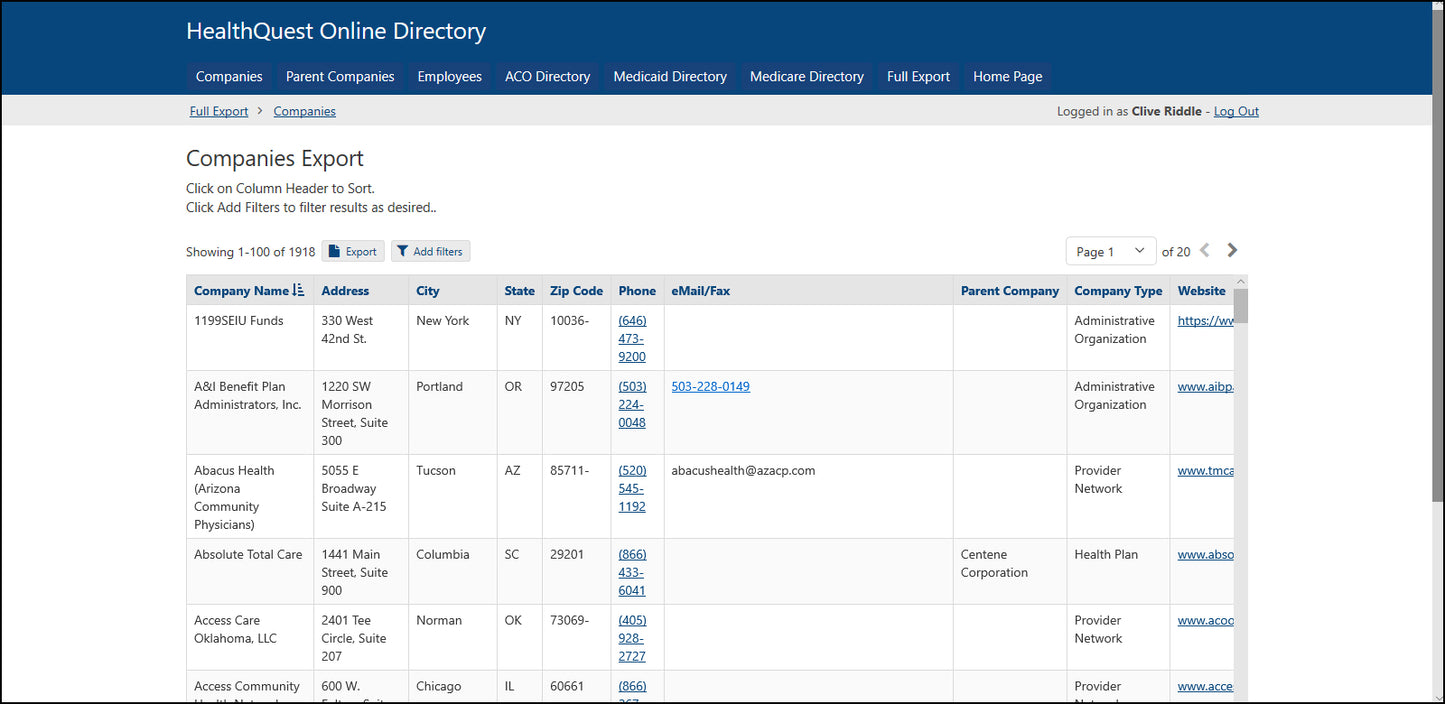Sort by Company Name column header
The height and width of the screenshot is (704, 1445).
click(x=241, y=291)
